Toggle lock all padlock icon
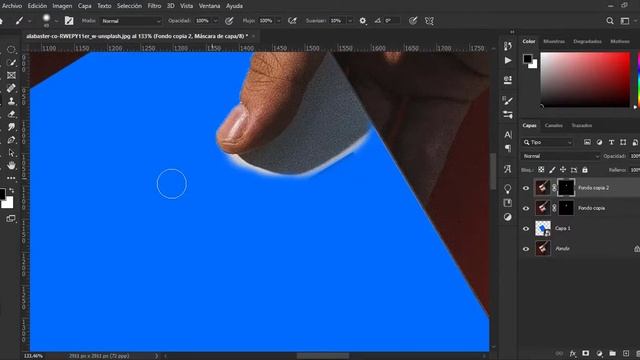 584,170
